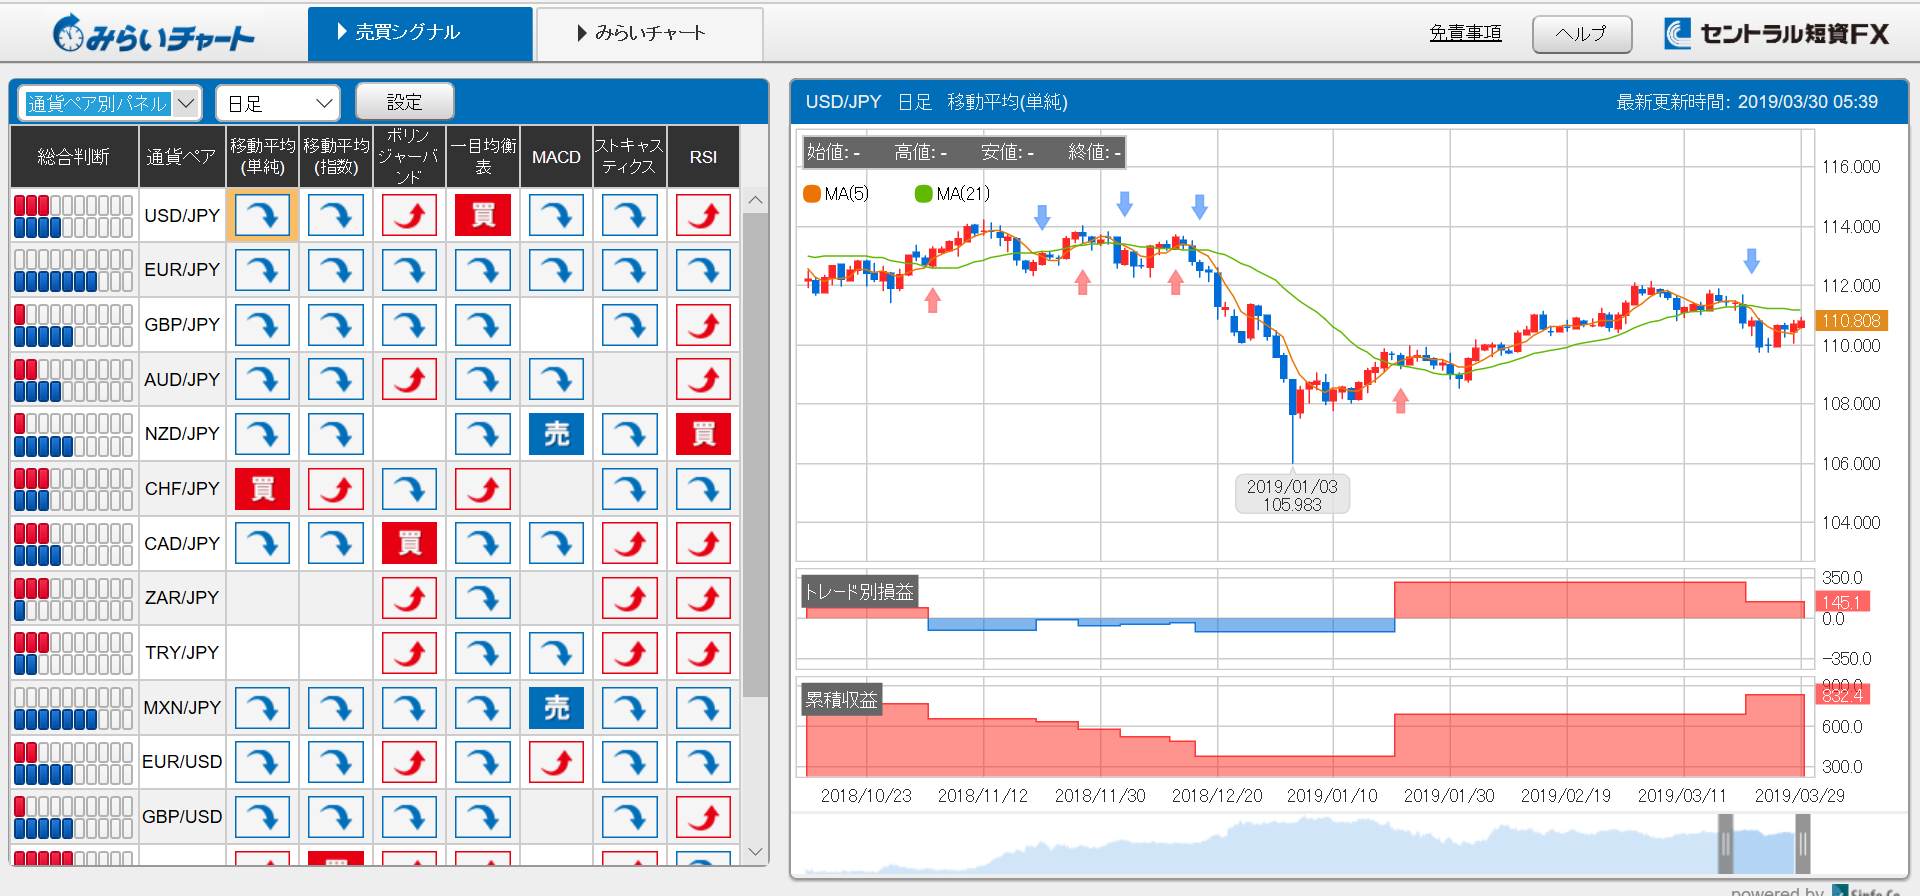1920x896 pixels.
Task: Open the 通貨ペア別パネル dropdown
Action: pos(110,103)
